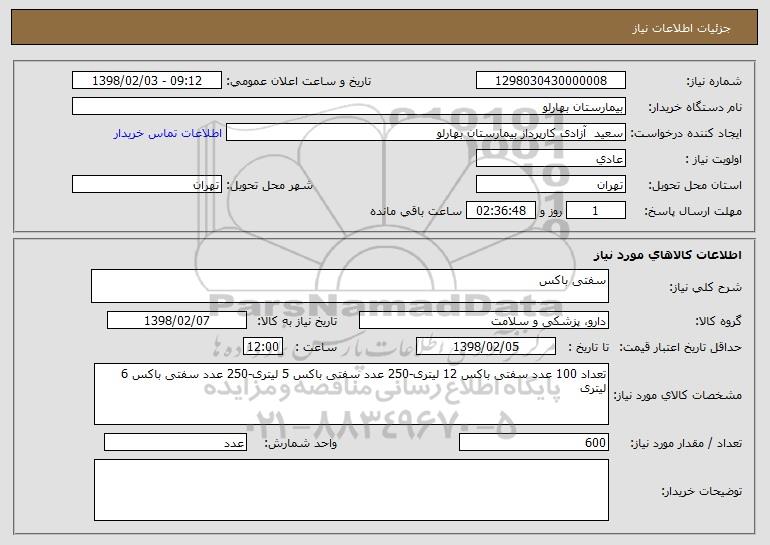Click the label تعداد / مقدار مورد نیاز
Image resolution: width=770 pixels, height=545 pixels.
[686, 443]
